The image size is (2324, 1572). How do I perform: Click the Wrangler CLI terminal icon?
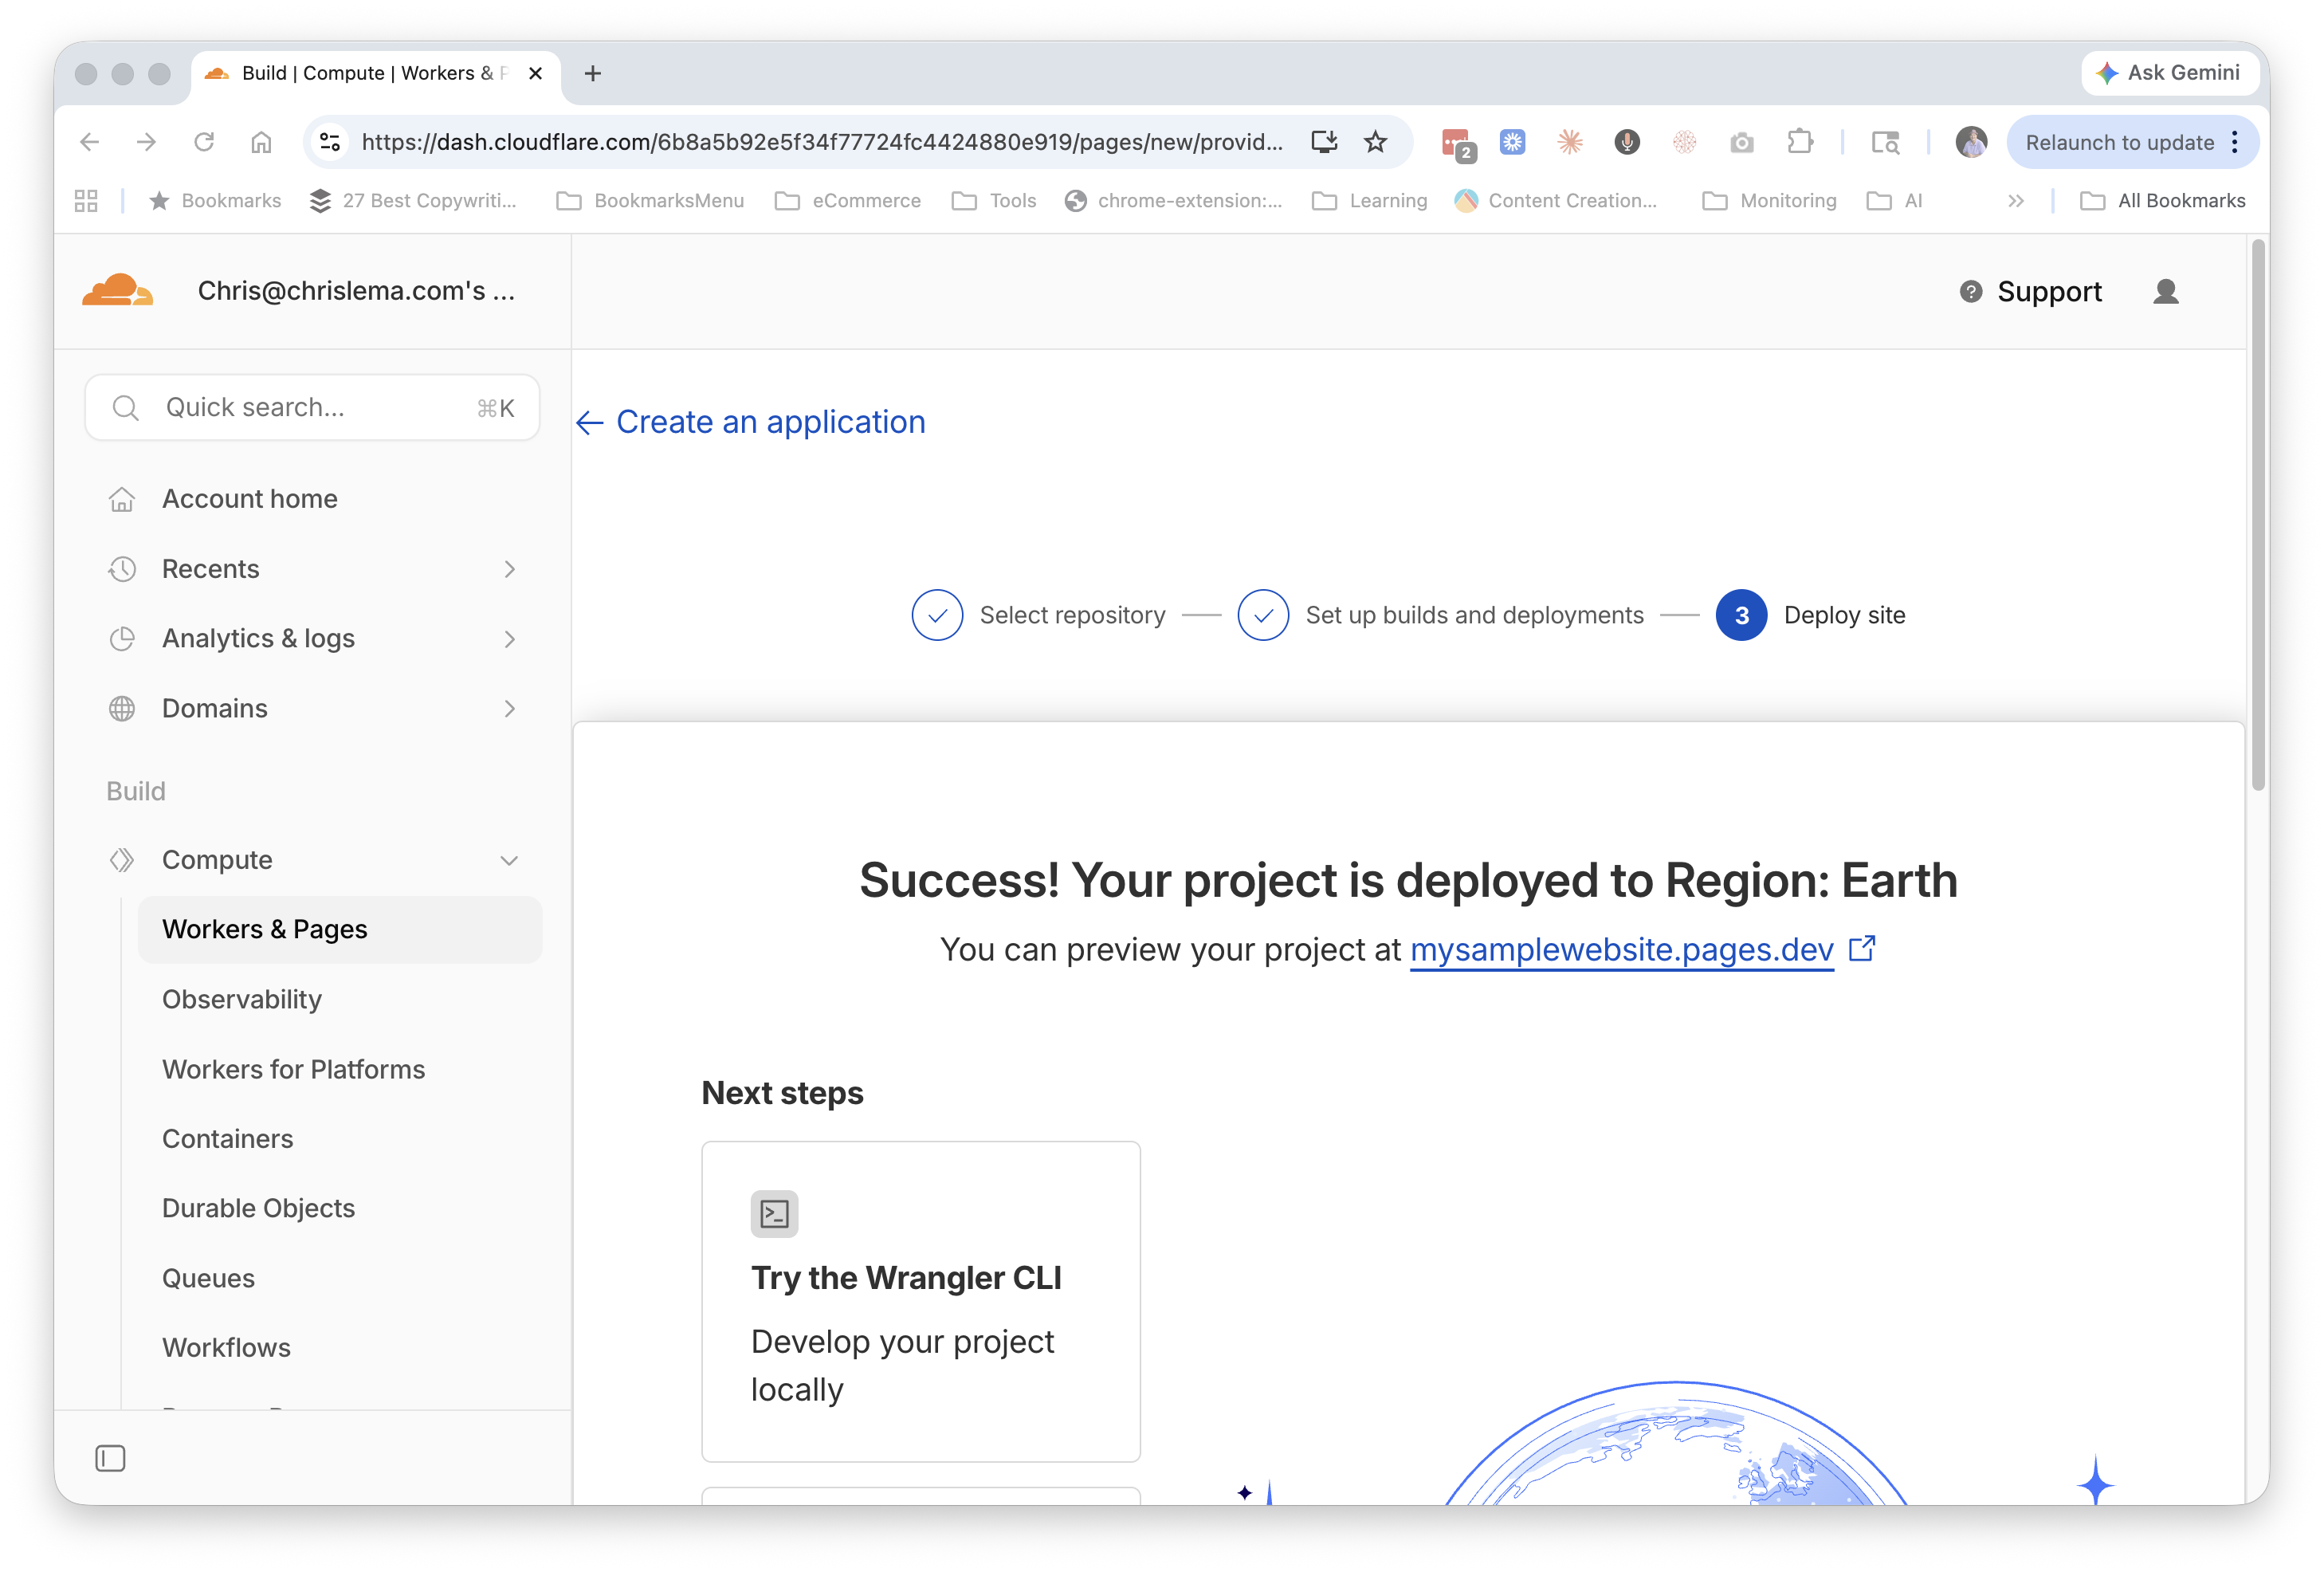coord(774,1213)
